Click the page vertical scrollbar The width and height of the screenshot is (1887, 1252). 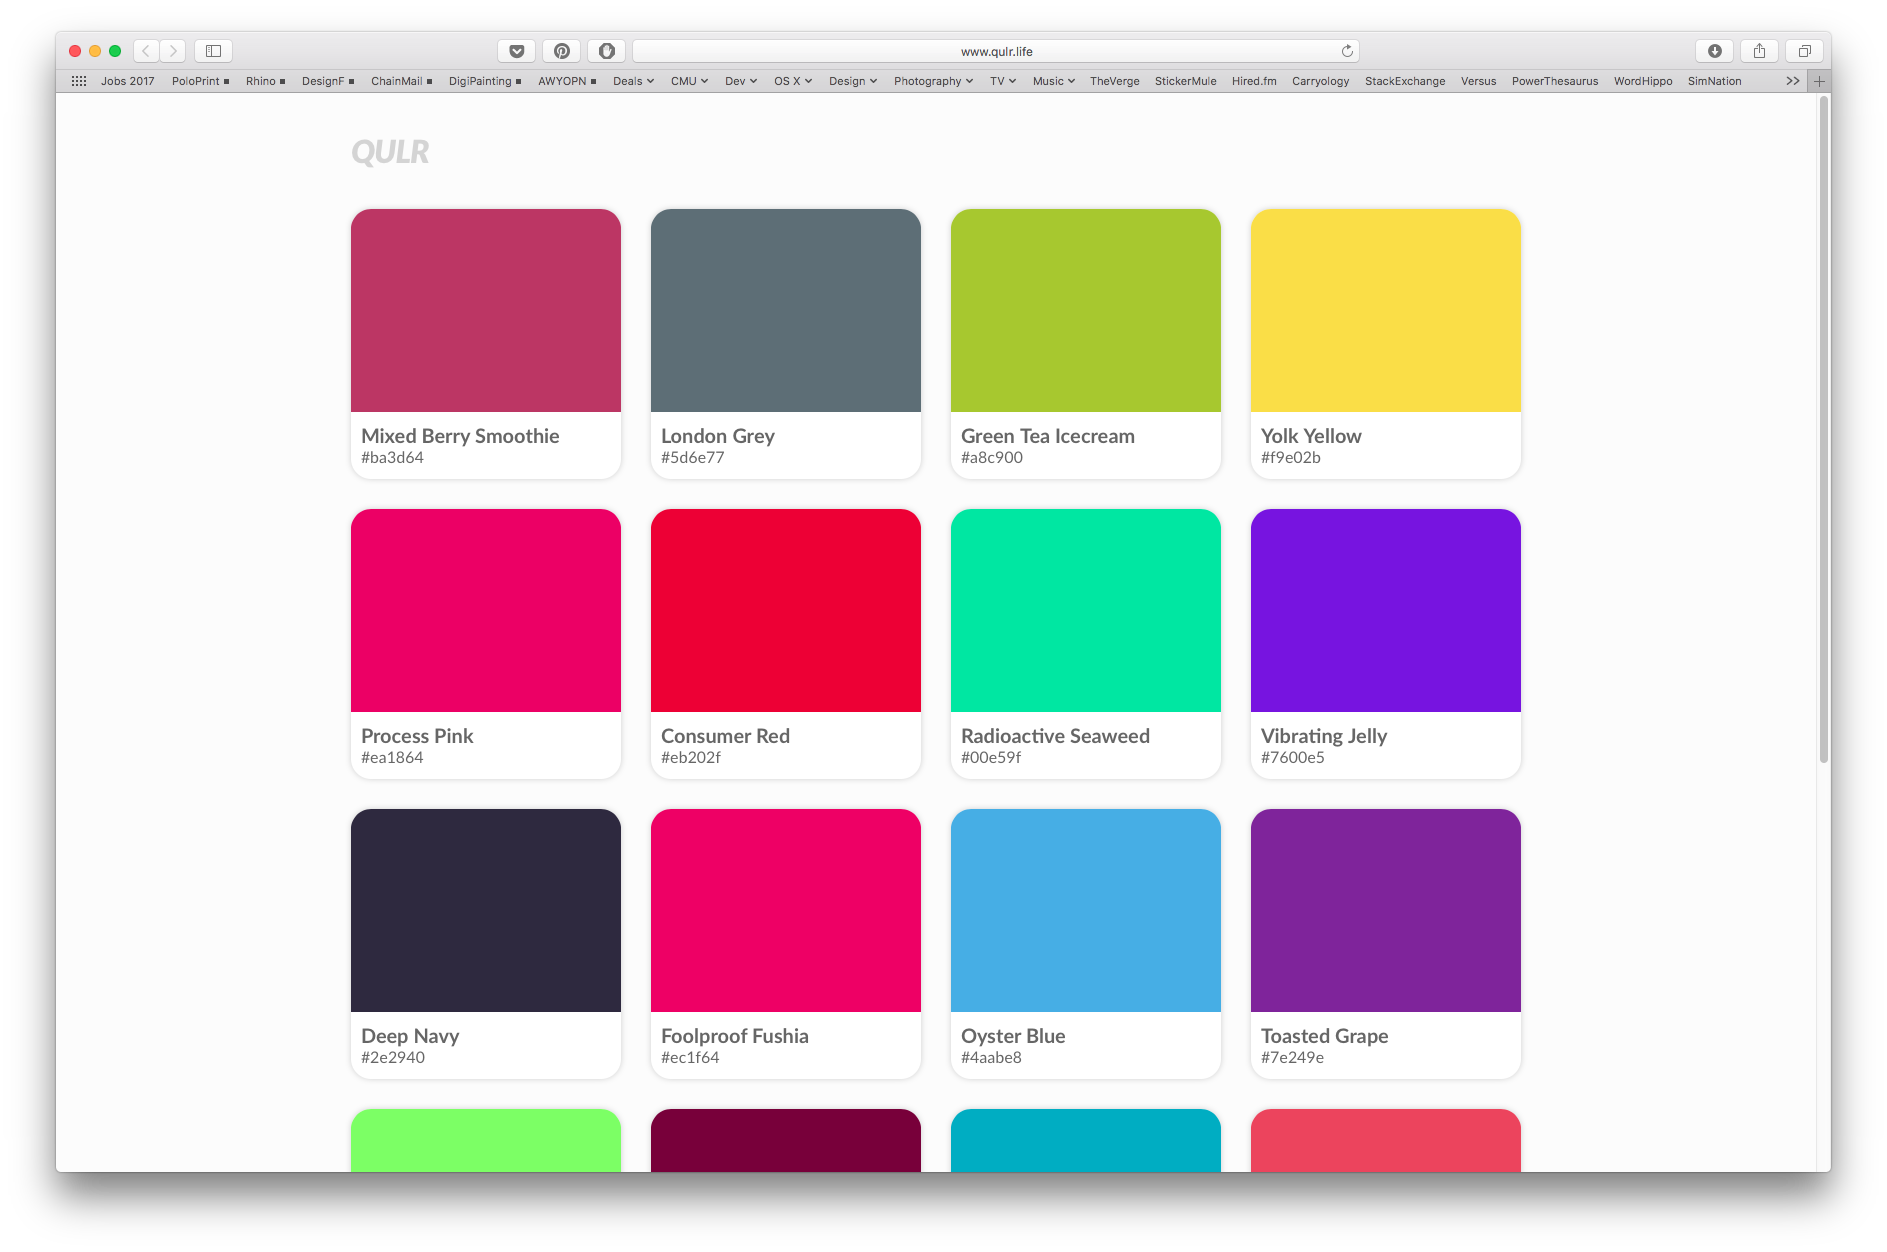[1824, 430]
